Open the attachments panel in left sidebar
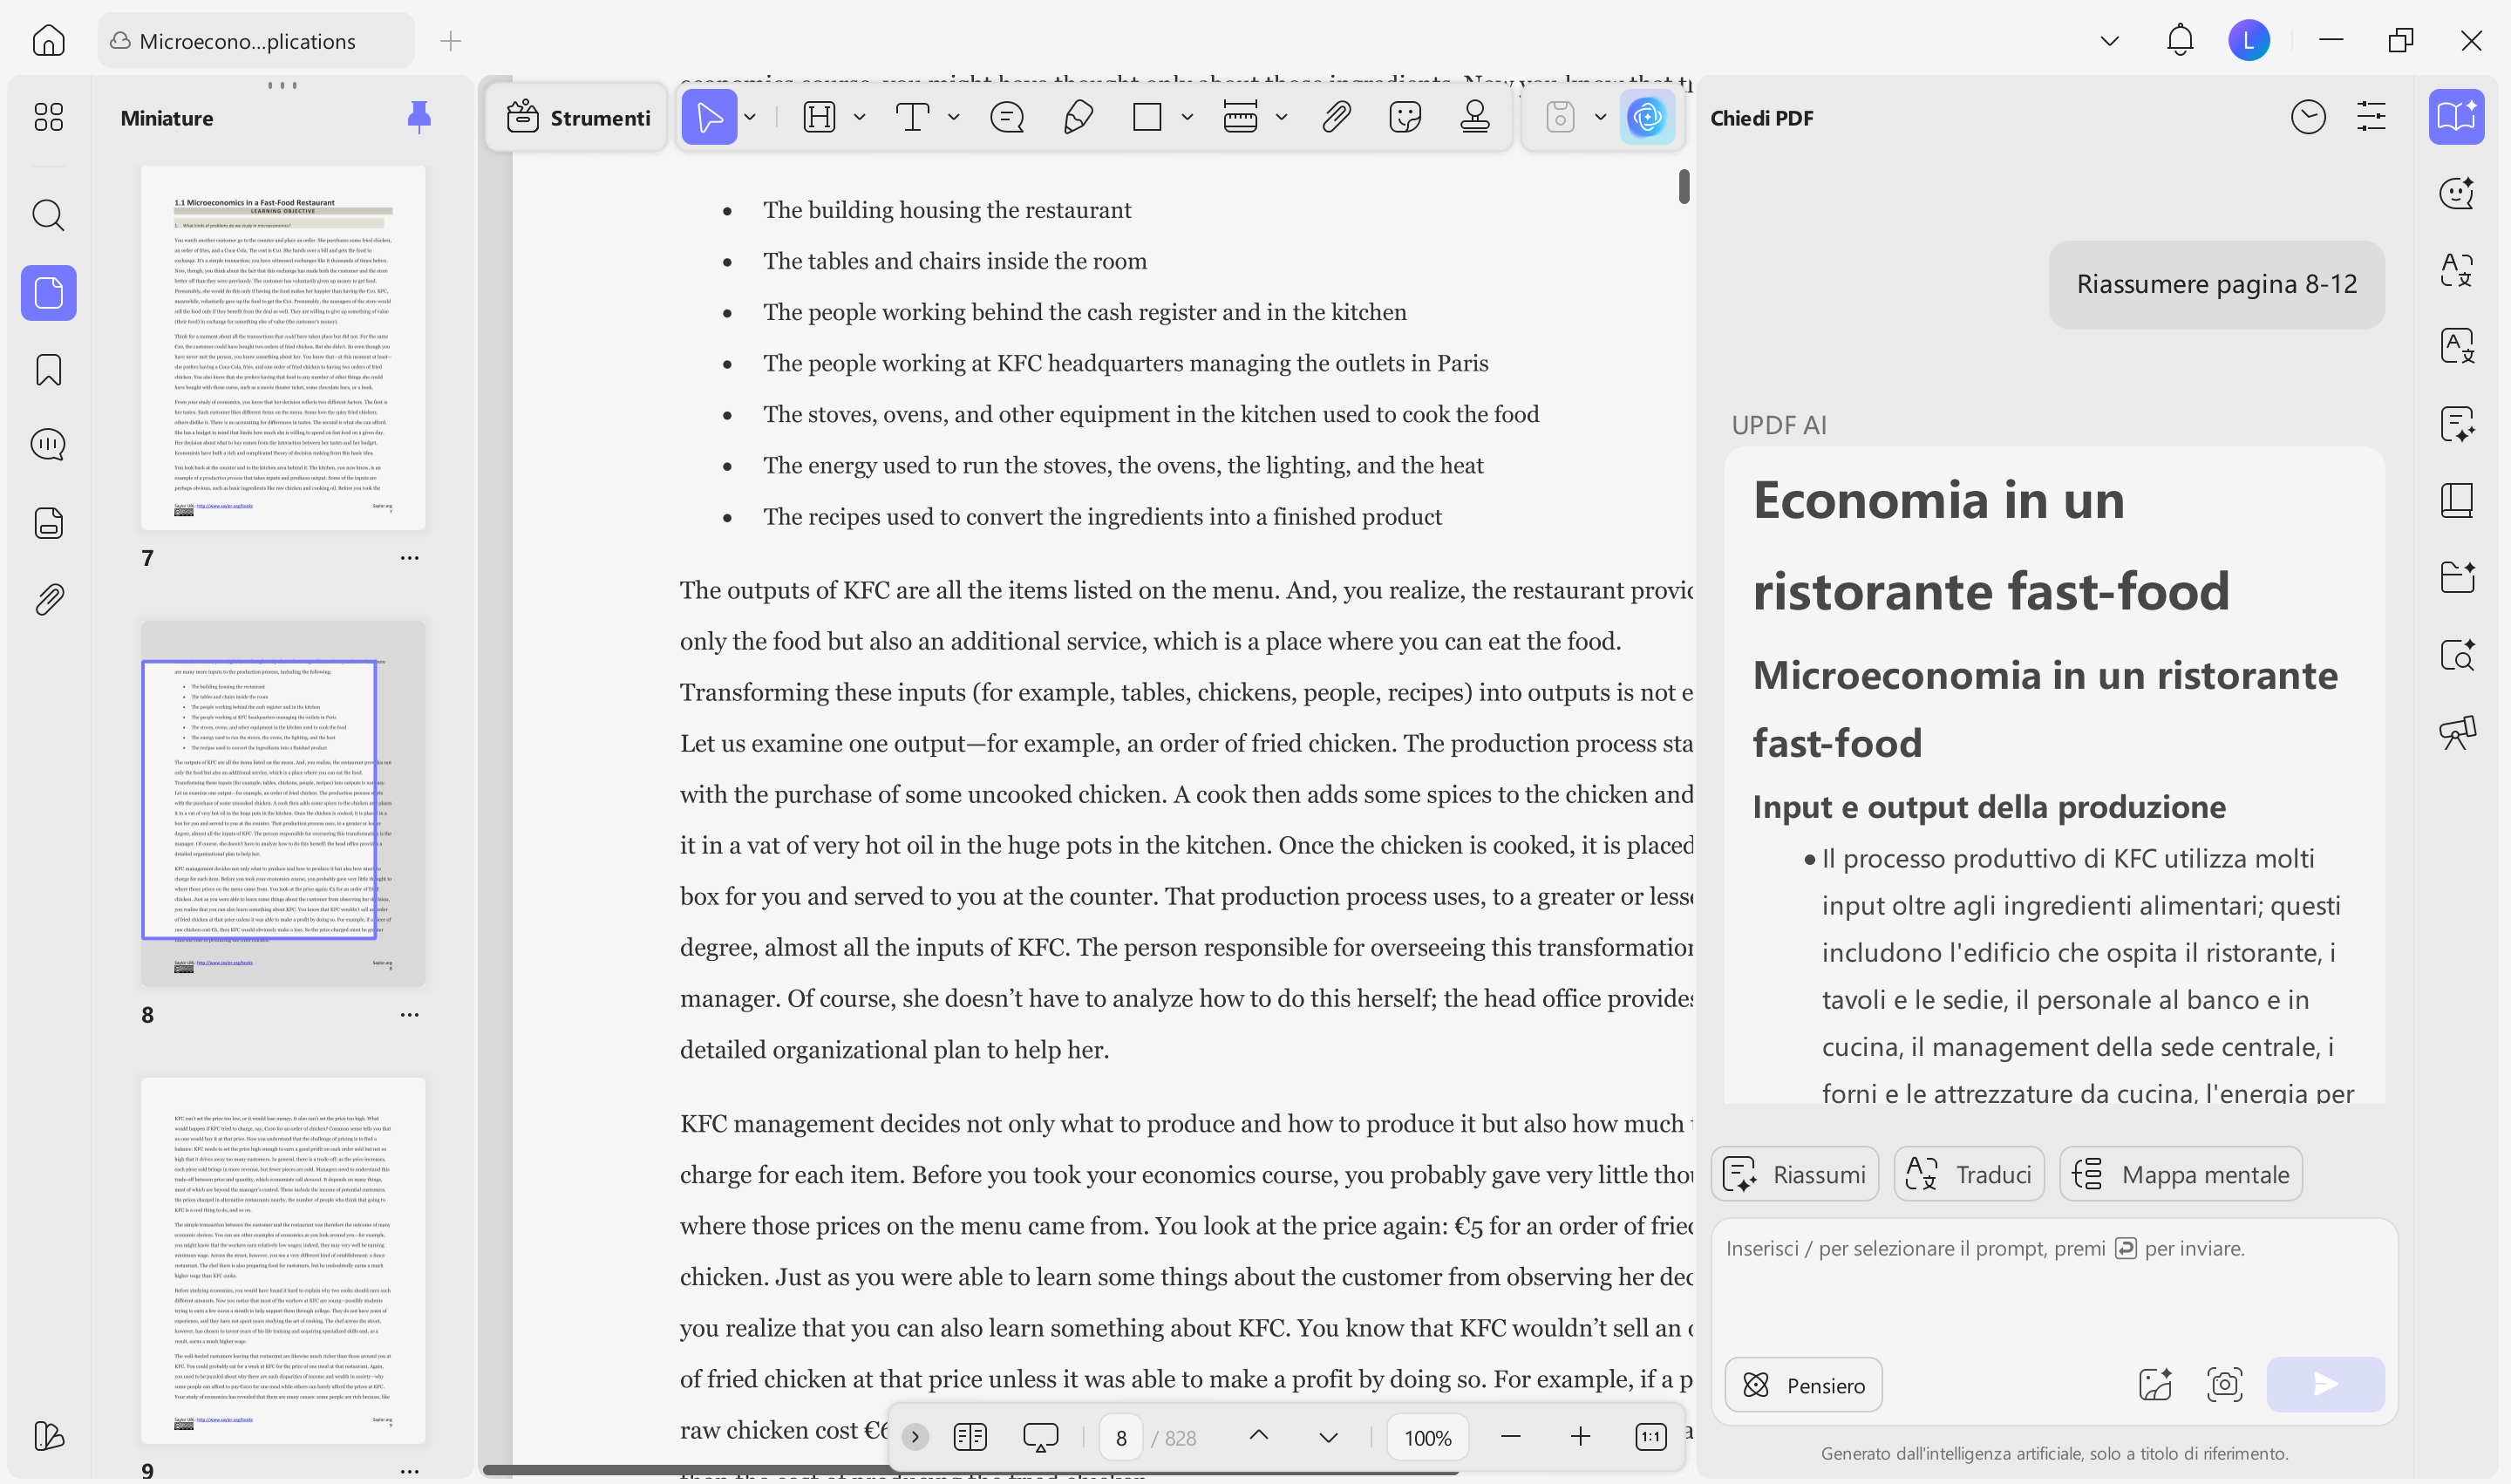Screen dimensions: 2511x1484 48,600
